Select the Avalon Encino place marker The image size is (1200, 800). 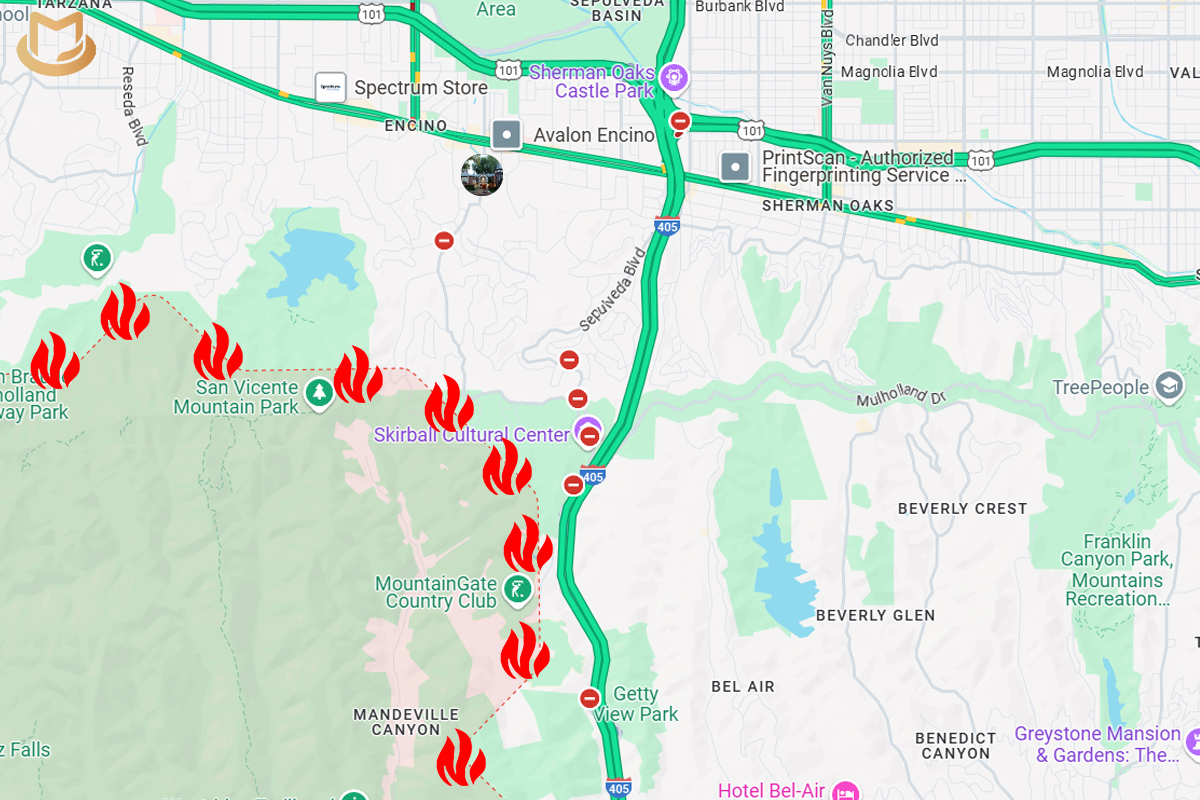pos(507,134)
